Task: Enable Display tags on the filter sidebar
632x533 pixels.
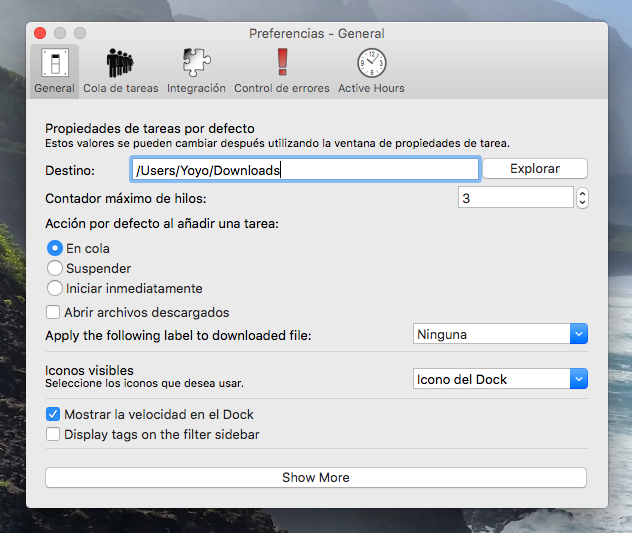Action: tap(54, 434)
